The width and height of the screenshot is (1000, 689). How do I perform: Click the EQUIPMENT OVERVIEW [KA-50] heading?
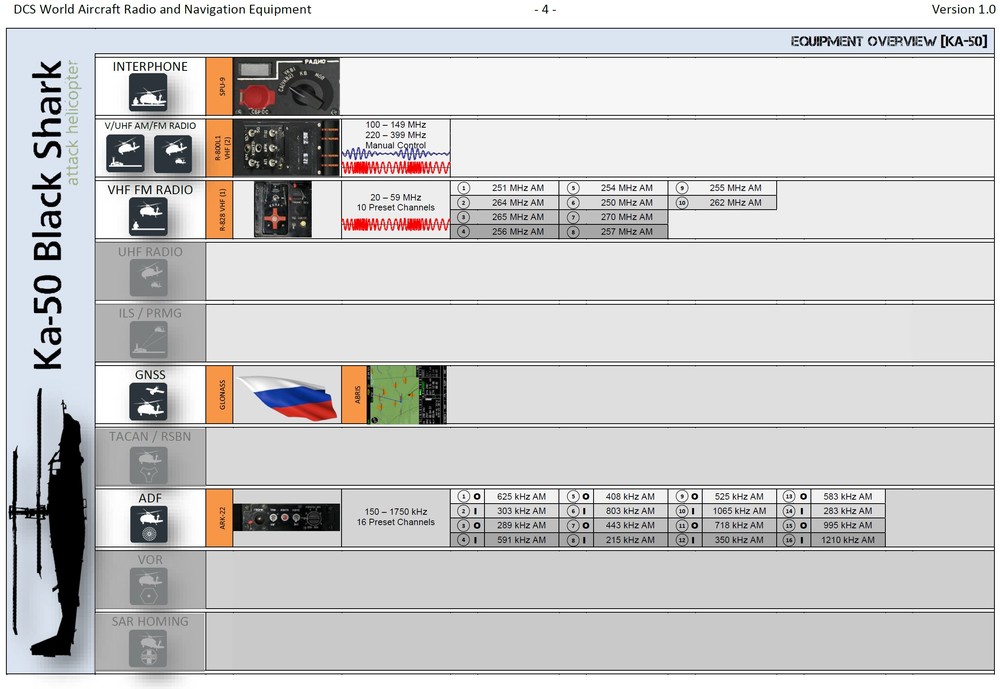pyautogui.click(x=889, y=41)
